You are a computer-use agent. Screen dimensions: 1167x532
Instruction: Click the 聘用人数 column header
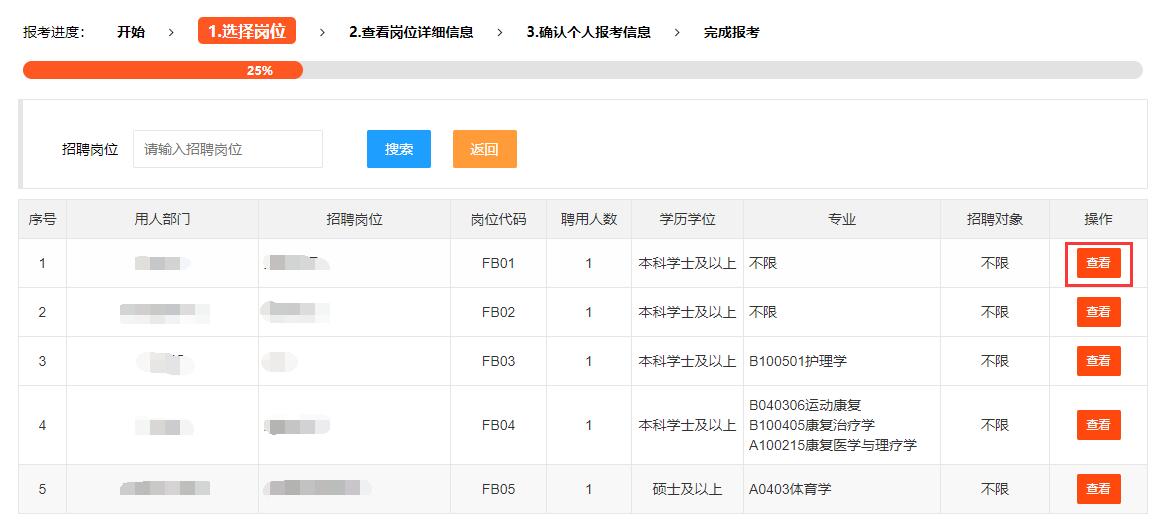[588, 219]
